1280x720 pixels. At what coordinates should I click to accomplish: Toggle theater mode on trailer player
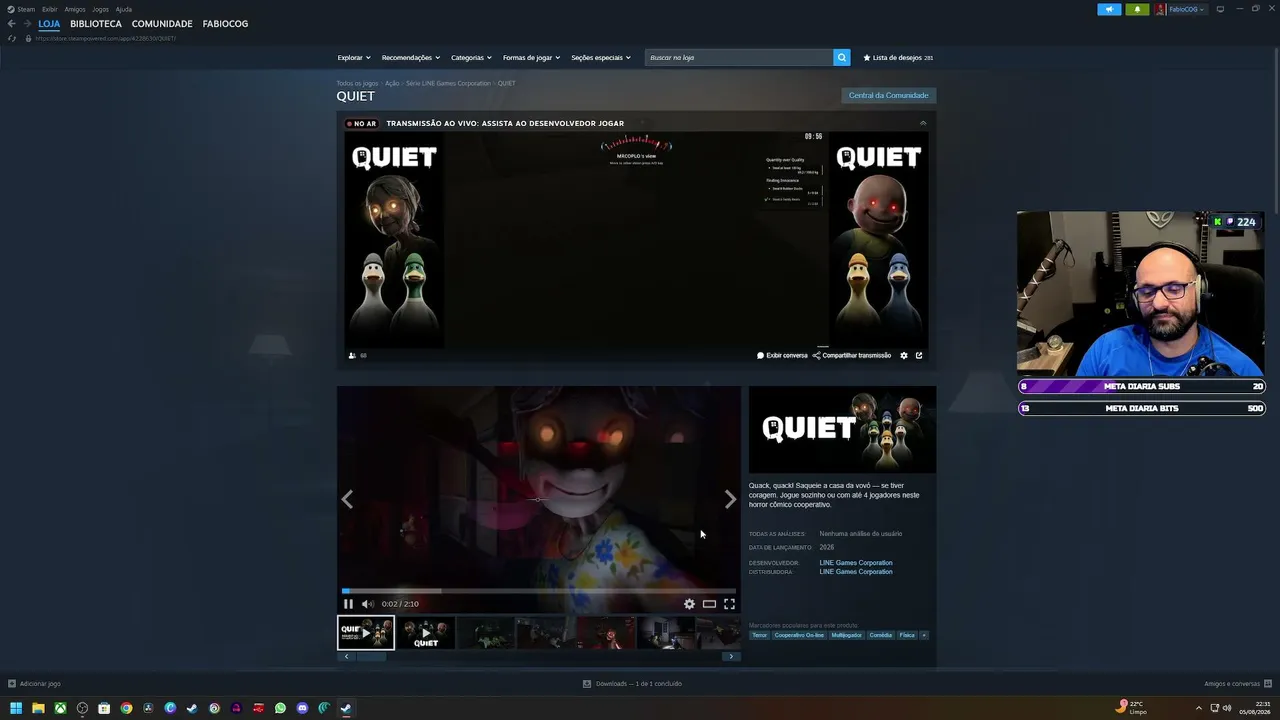coord(709,604)
